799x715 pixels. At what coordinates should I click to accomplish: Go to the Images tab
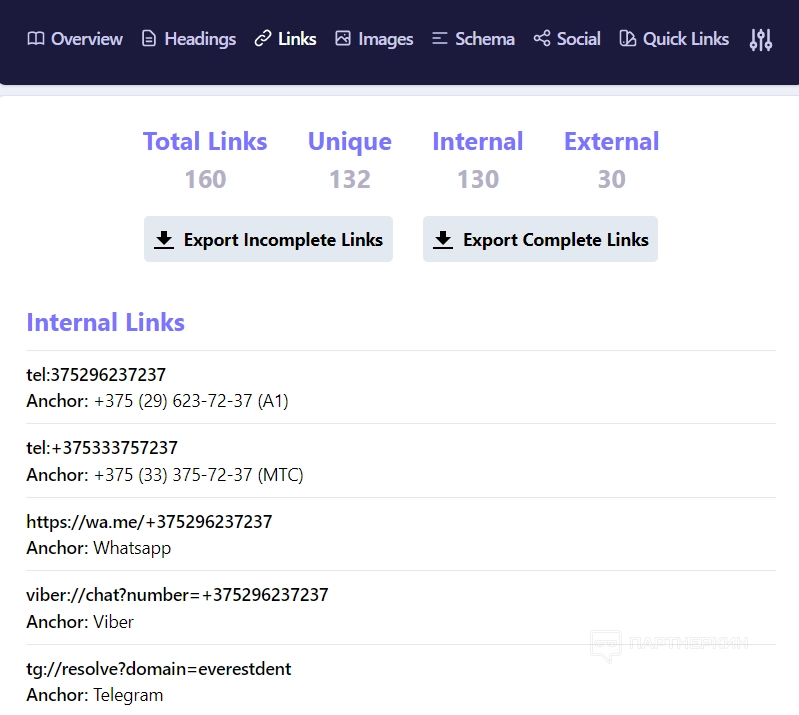[x=374, y=39]
